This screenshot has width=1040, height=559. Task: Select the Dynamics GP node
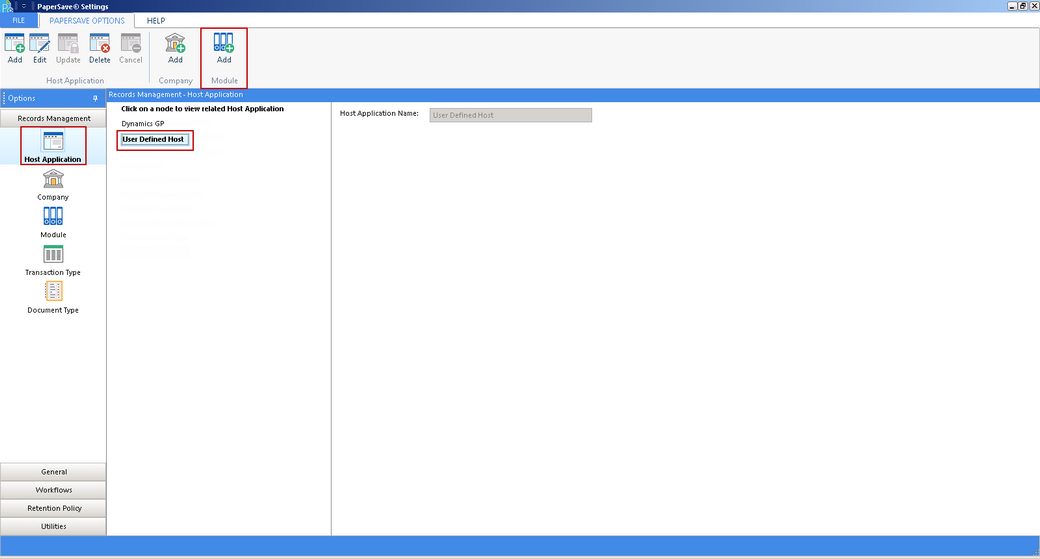pyautogui.click(x=143, y=123)
